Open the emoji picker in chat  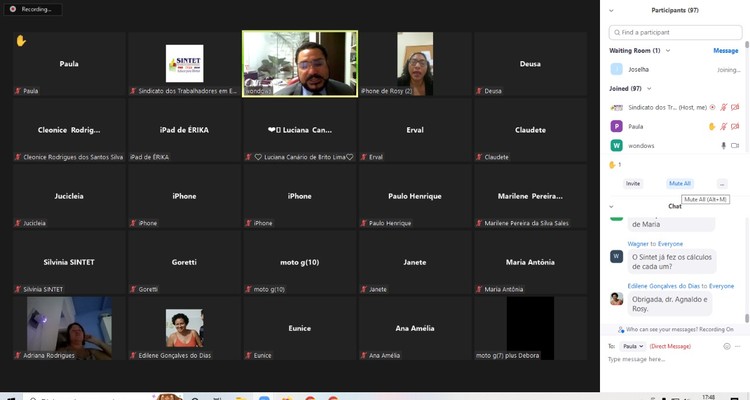click(725, 346)
